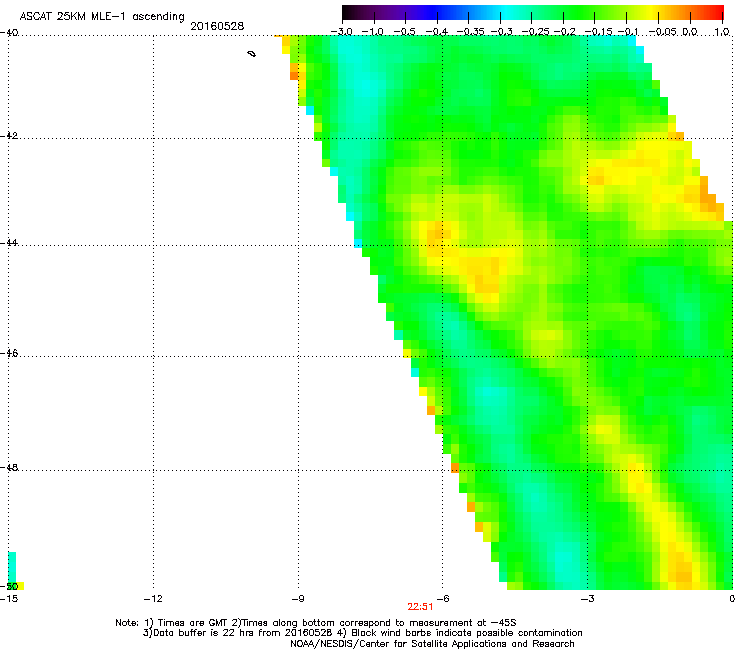Click the title 'ASCAT 25KM MLE-1 ascending'

pyautogui.click(x=102, y=17)
